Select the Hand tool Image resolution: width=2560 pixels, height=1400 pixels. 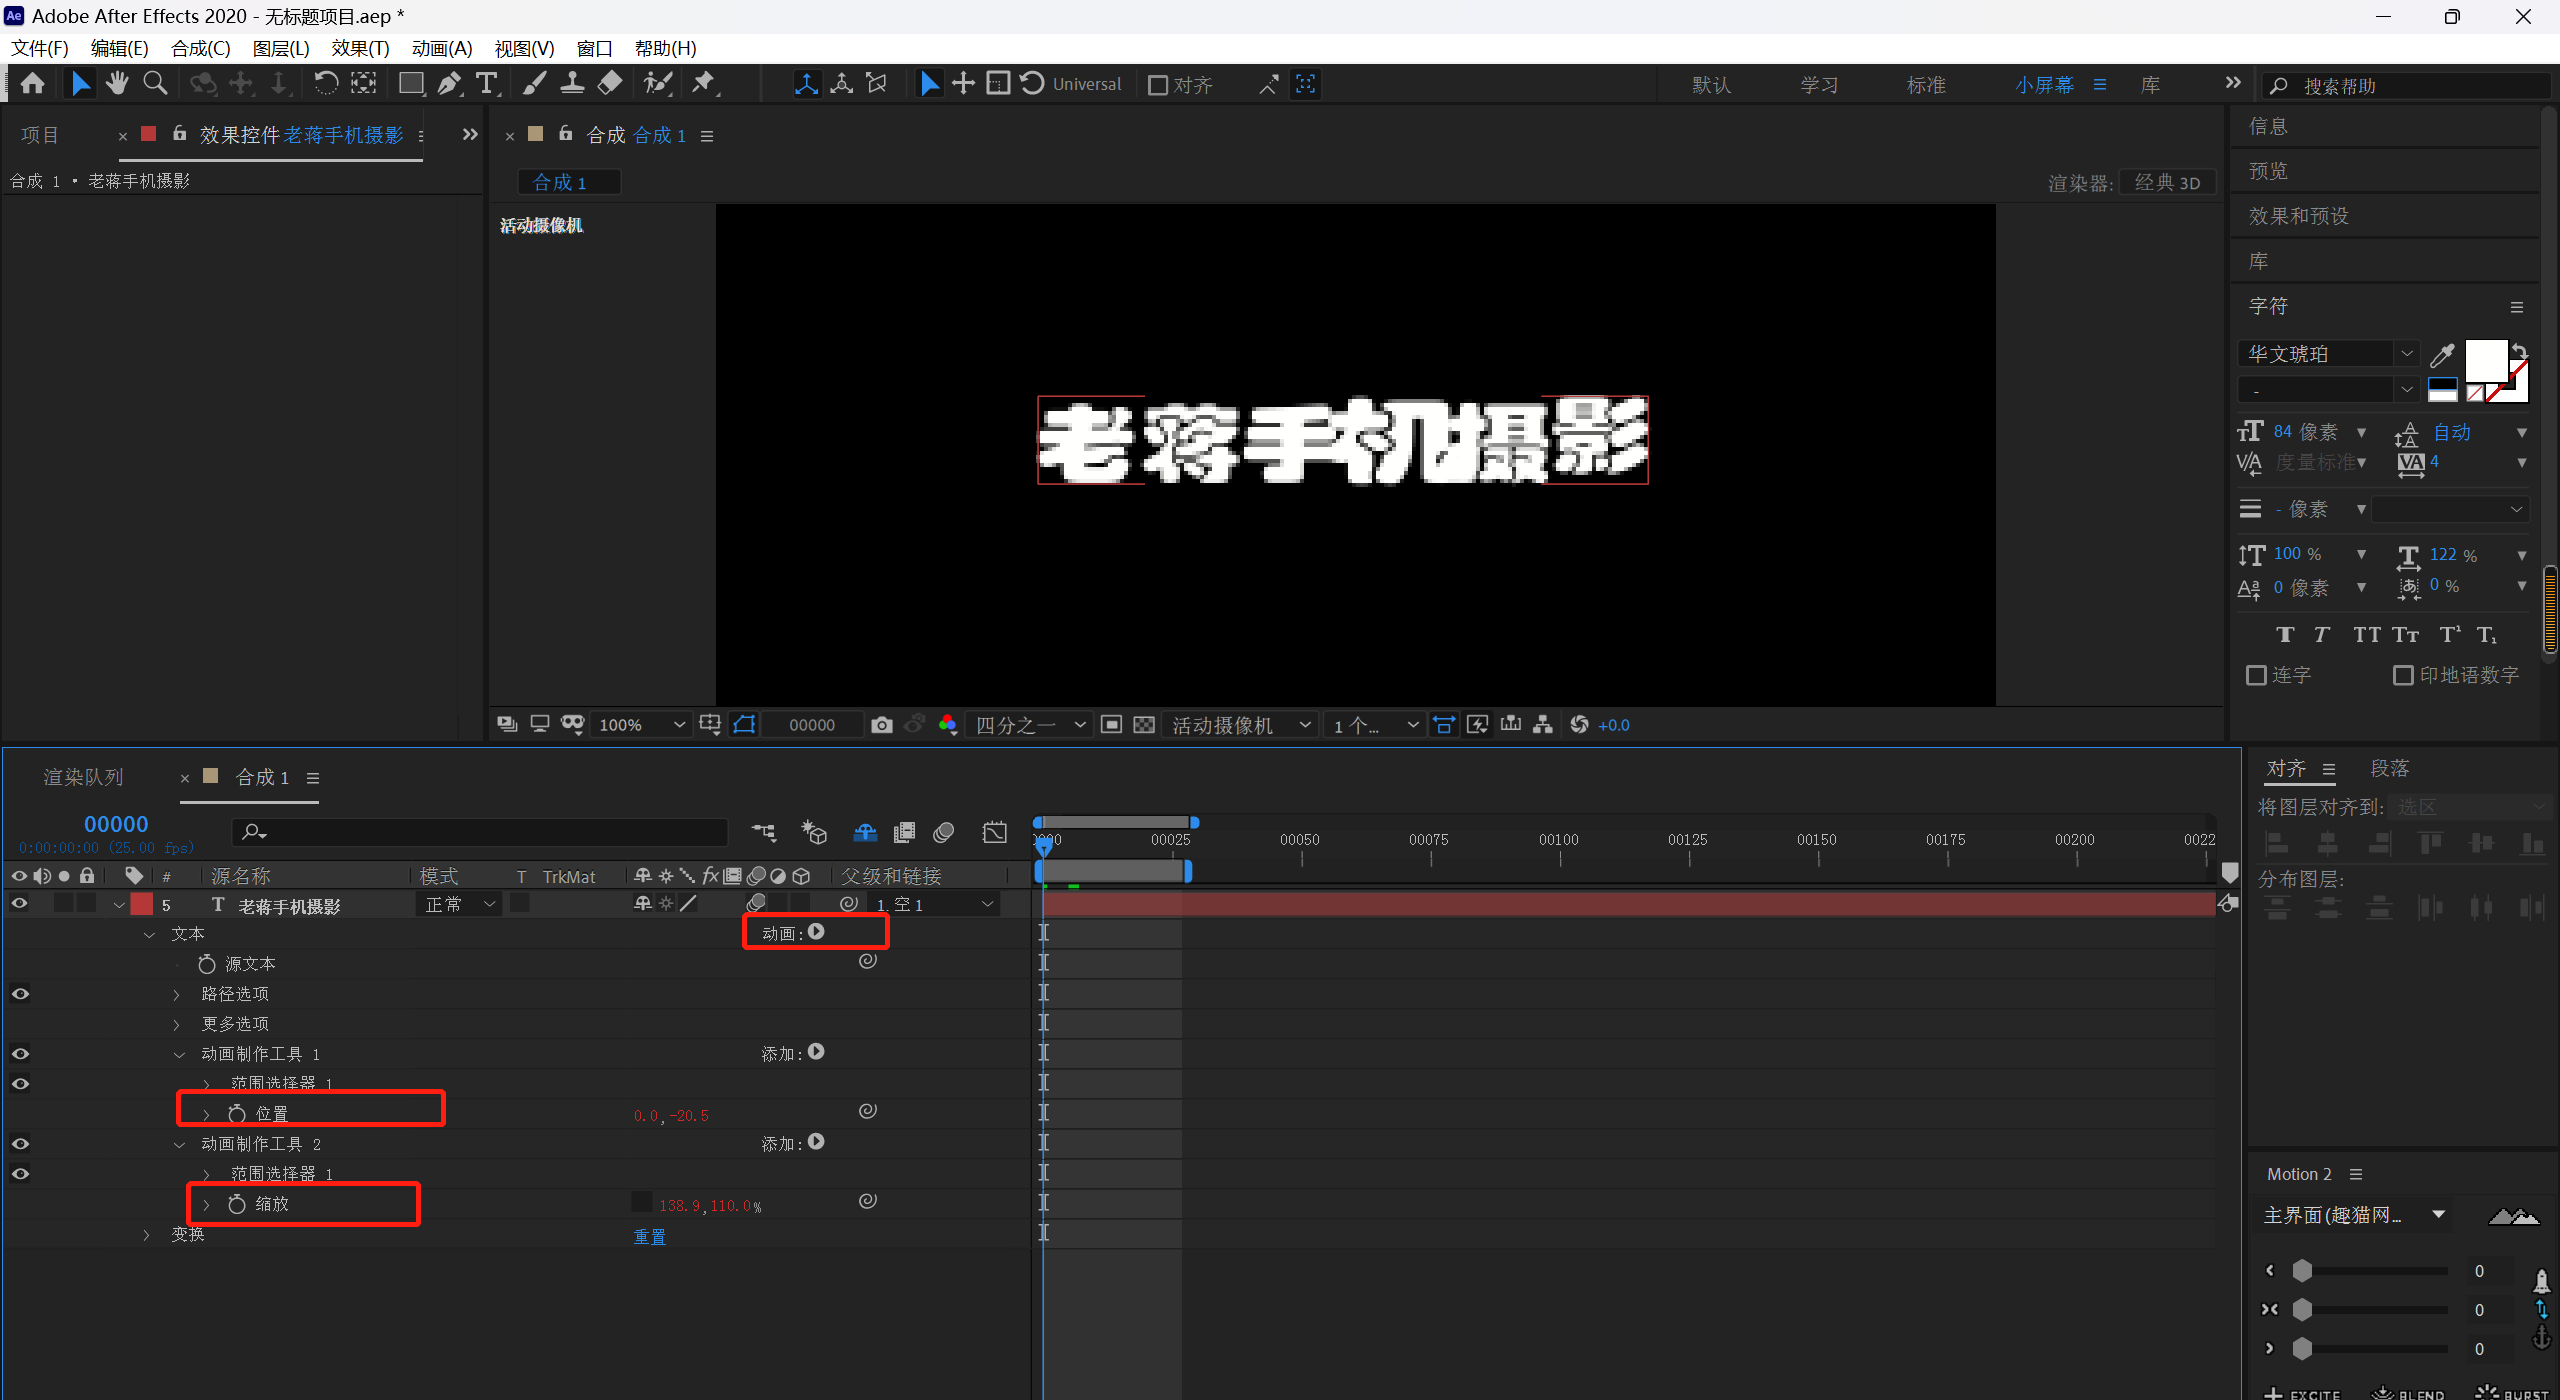pyautogui.click(x=117, y=84)
